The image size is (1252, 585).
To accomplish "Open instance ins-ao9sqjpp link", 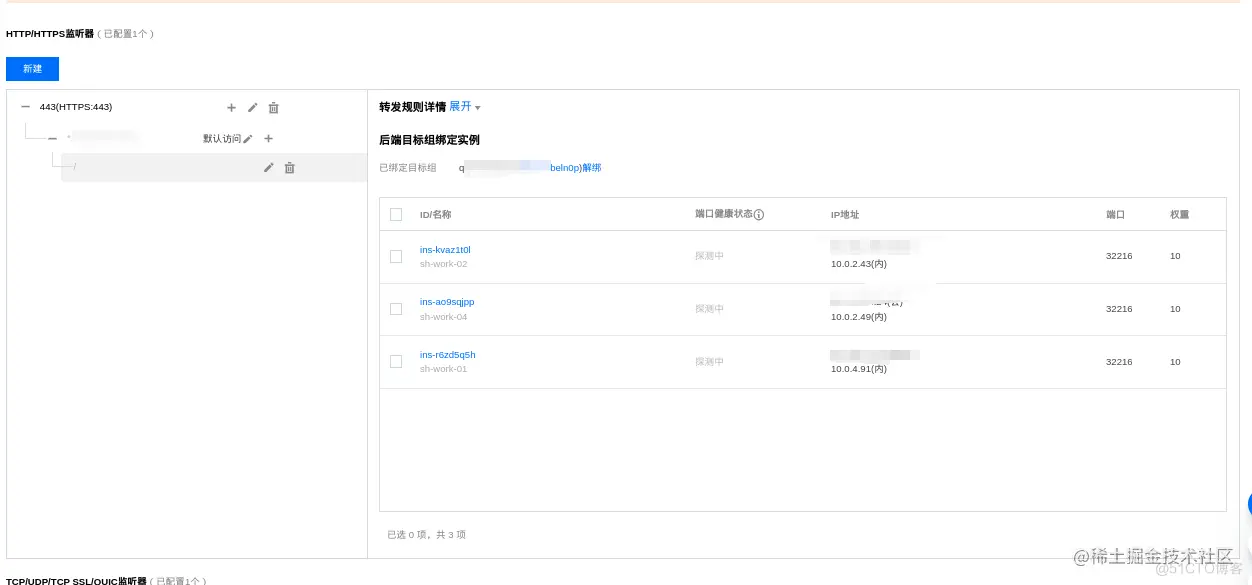I will [447, 301].
